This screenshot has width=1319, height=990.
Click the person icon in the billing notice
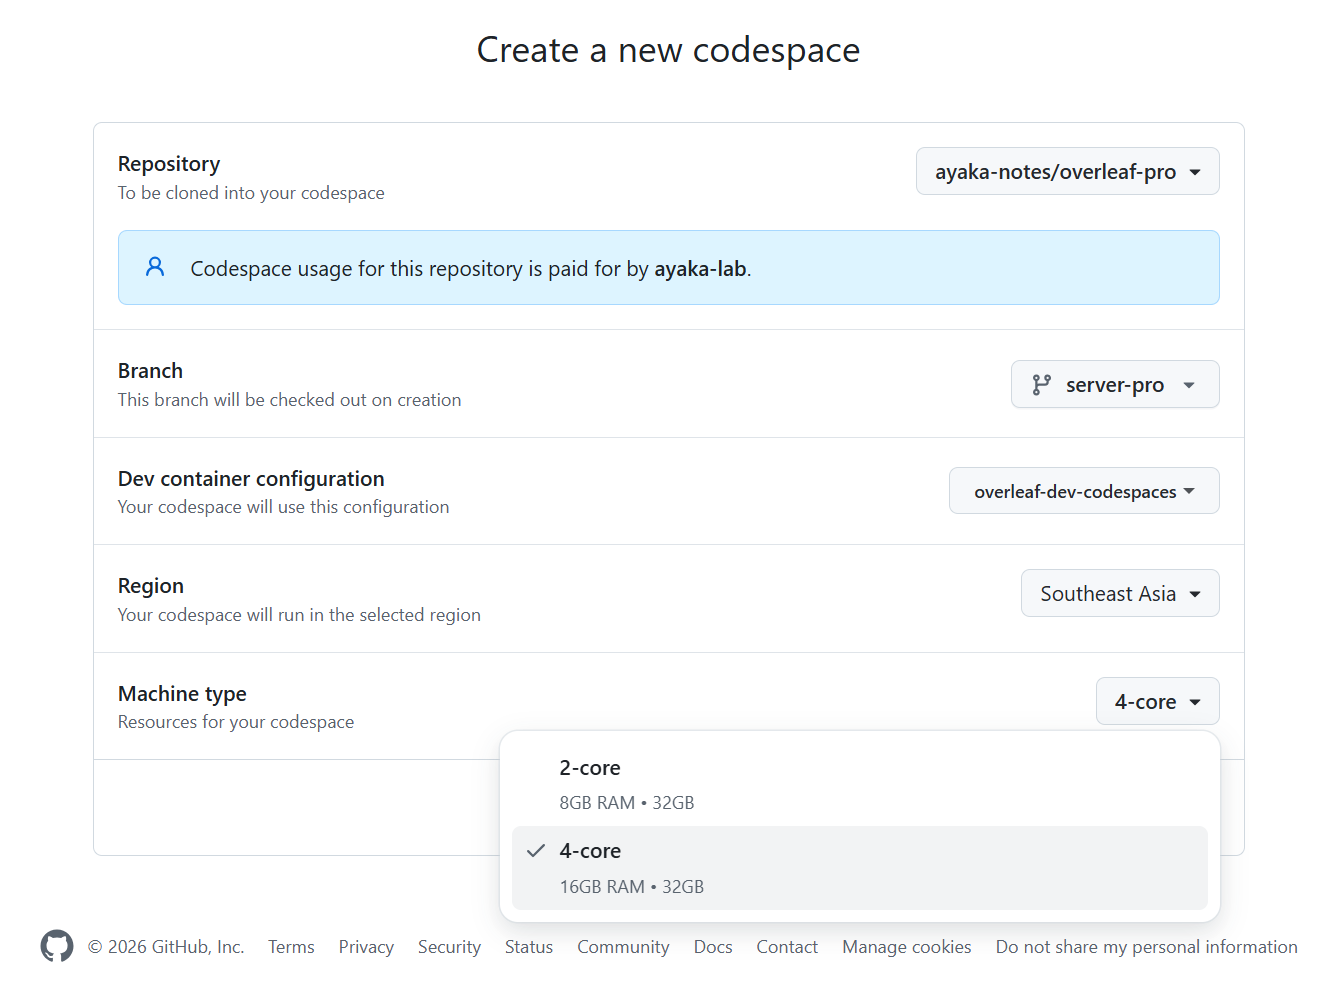pyautogui.click(x=155, y=267)
